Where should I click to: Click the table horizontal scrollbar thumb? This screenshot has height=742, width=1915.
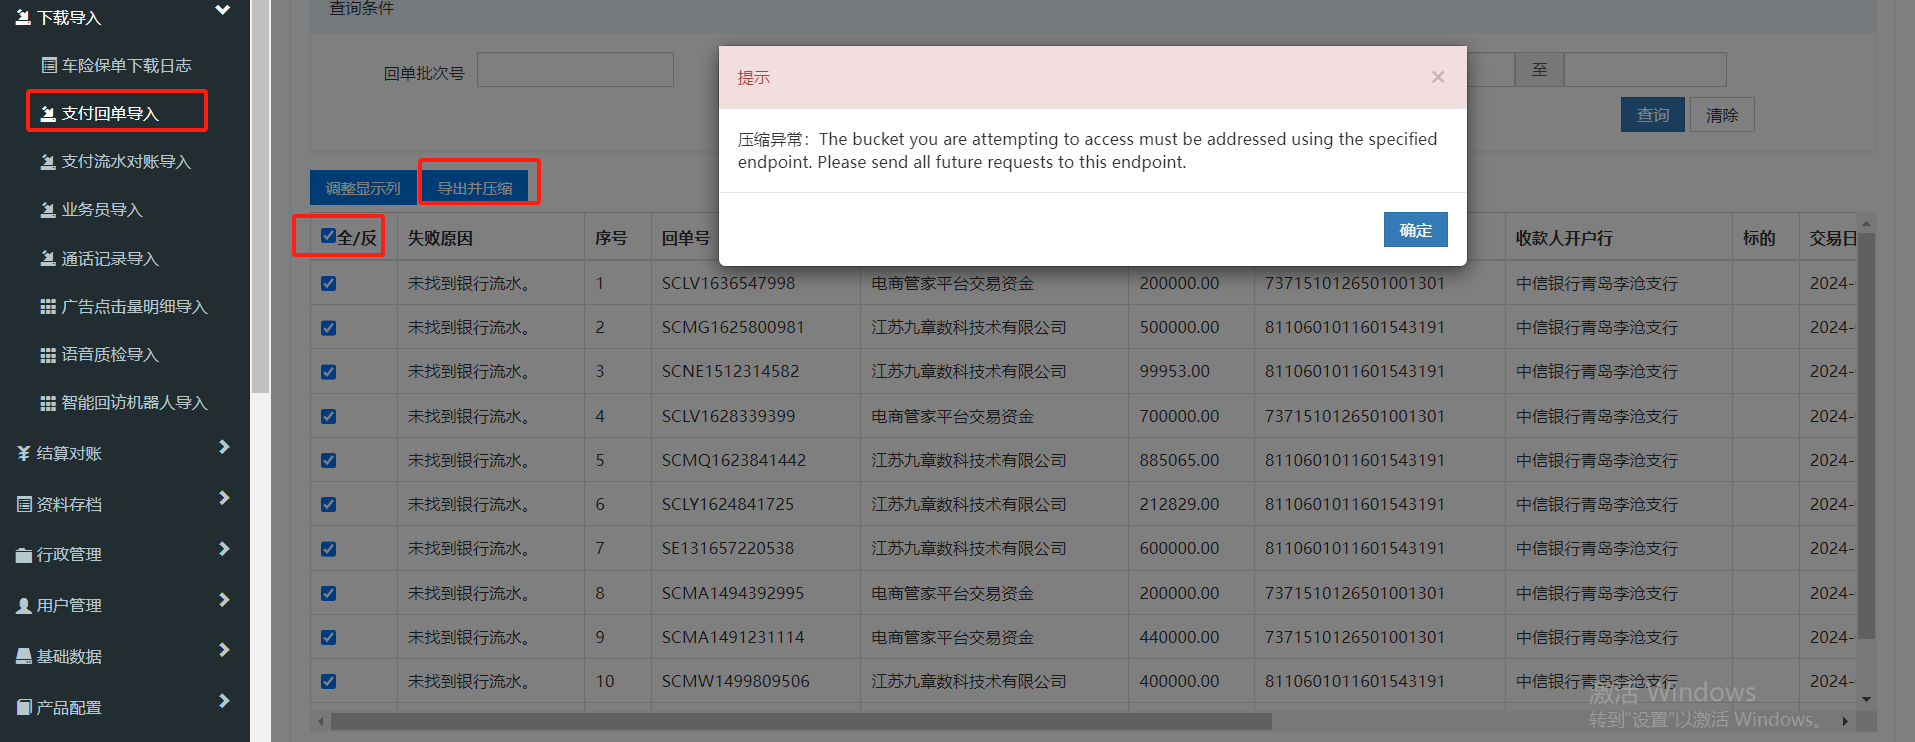click(801, 721)
